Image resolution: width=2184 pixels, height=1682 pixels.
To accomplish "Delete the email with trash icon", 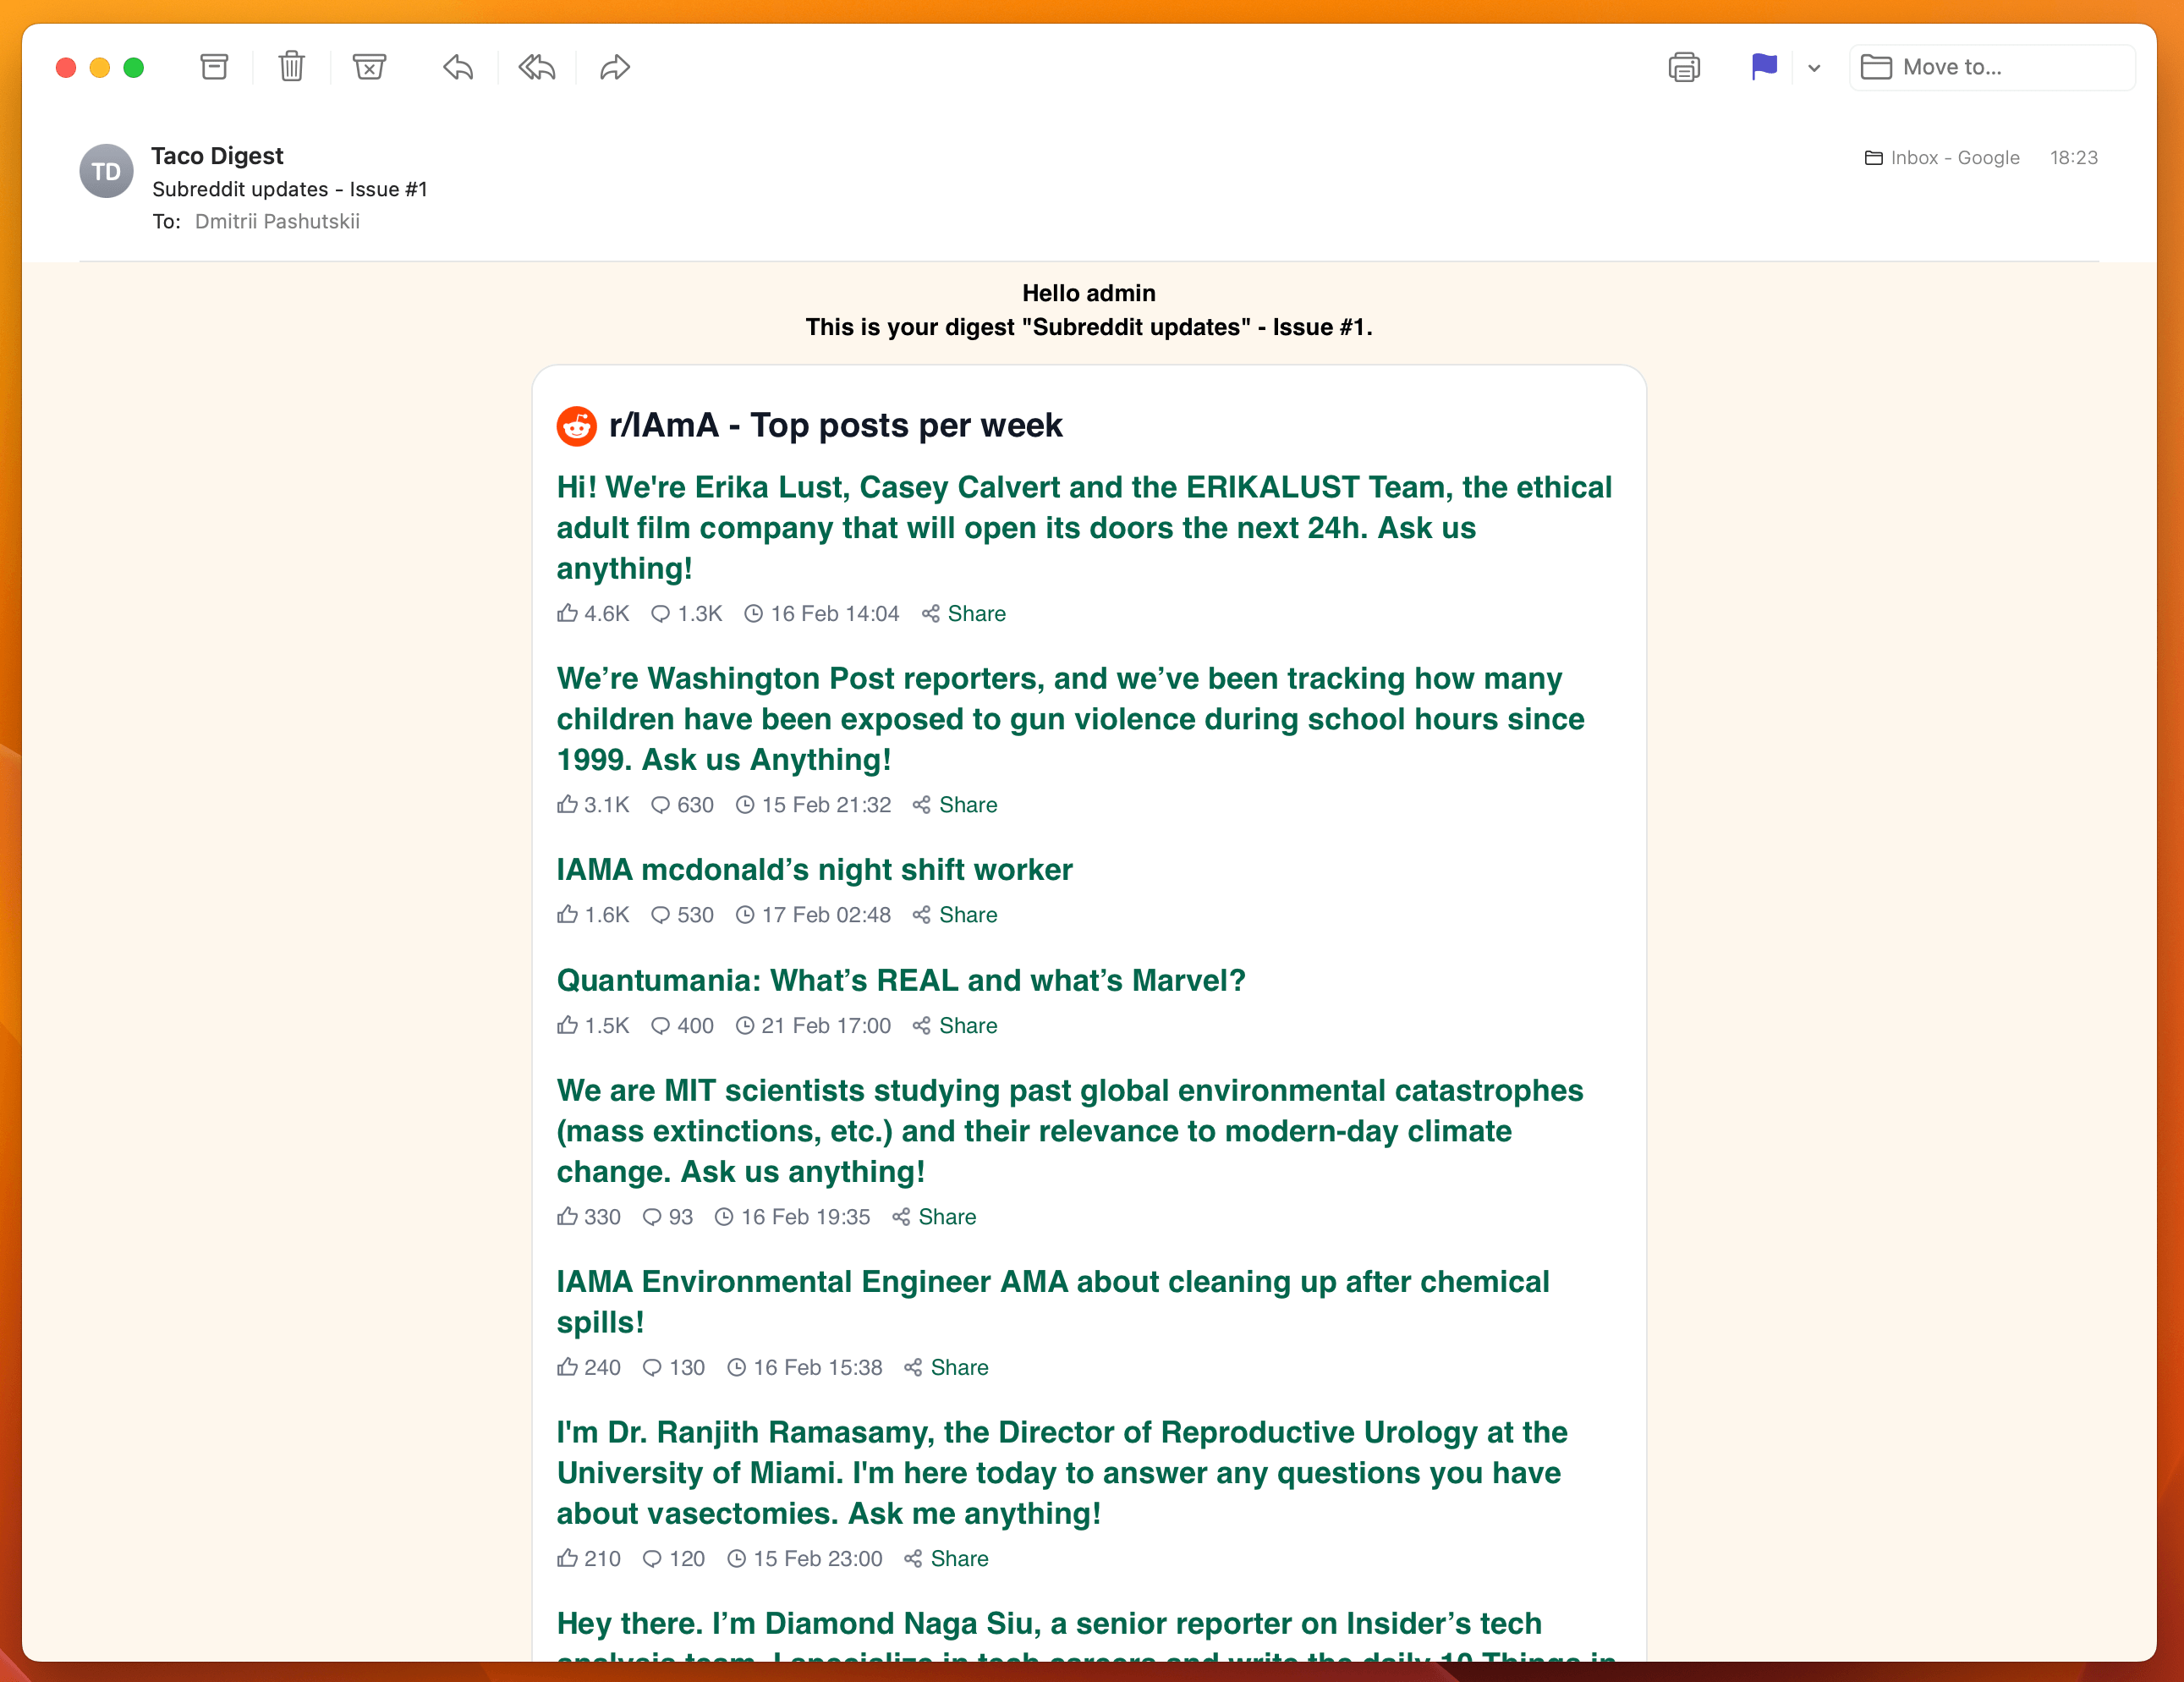I will click(x=291, y=67).
